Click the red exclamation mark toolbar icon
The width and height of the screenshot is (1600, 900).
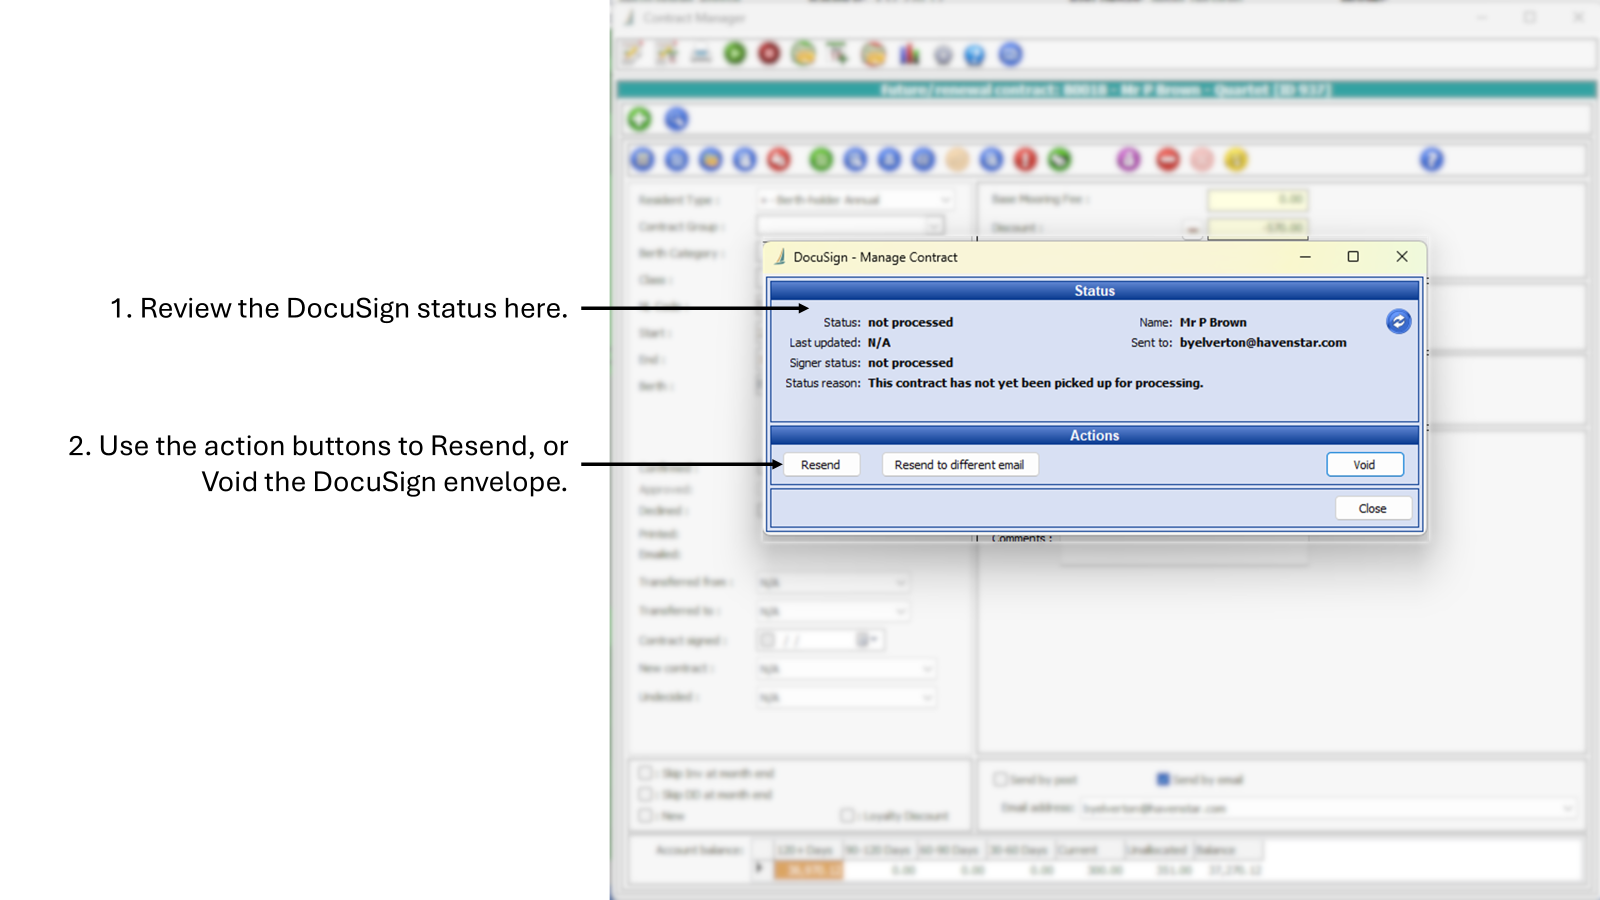click(x=1025, y=159)
